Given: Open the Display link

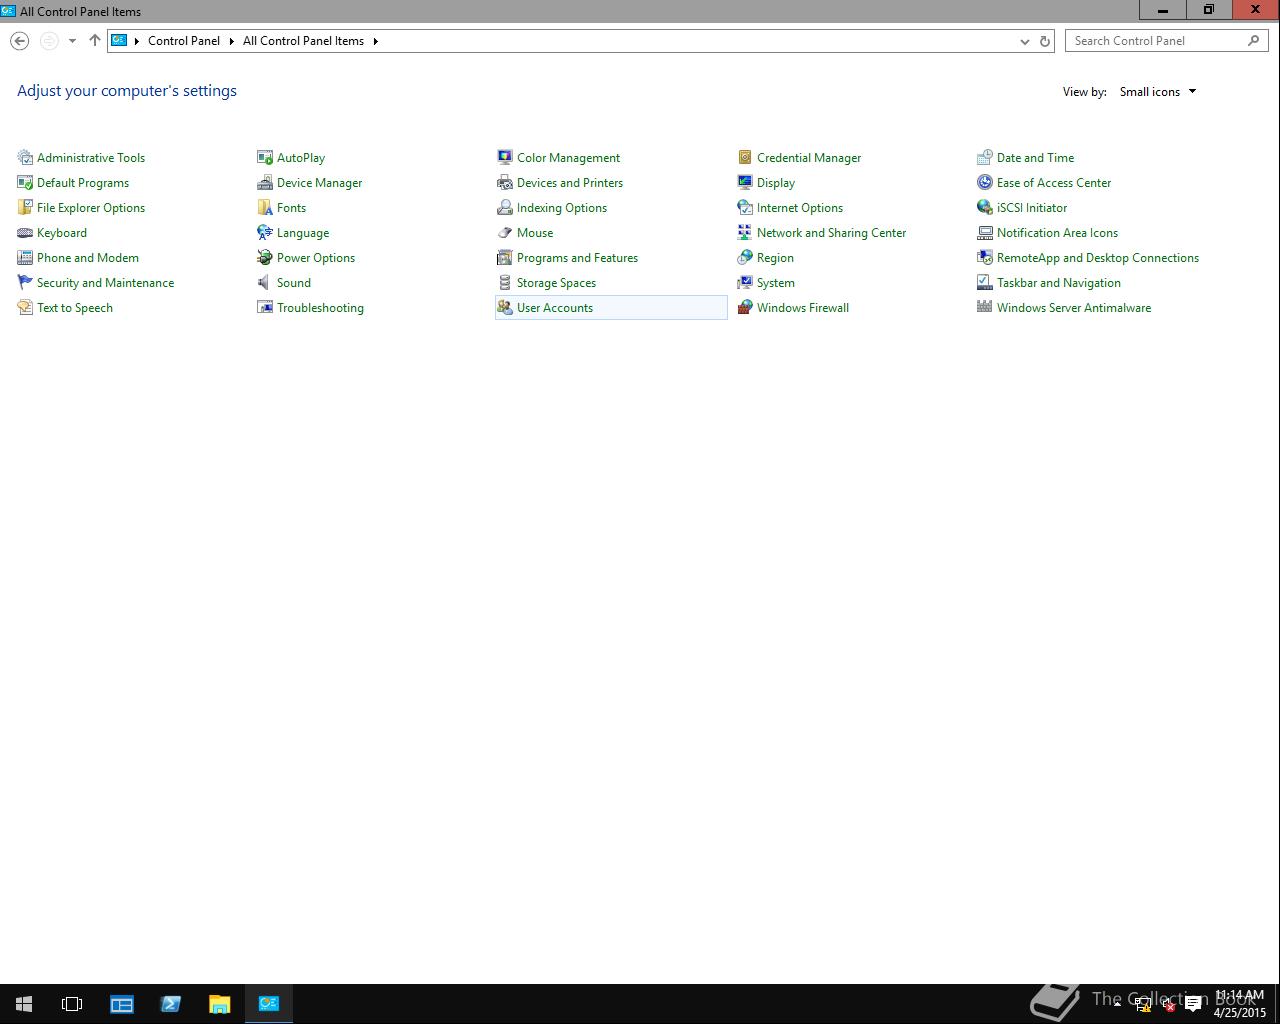Looking at the screenshot, I should coord(776,183).
